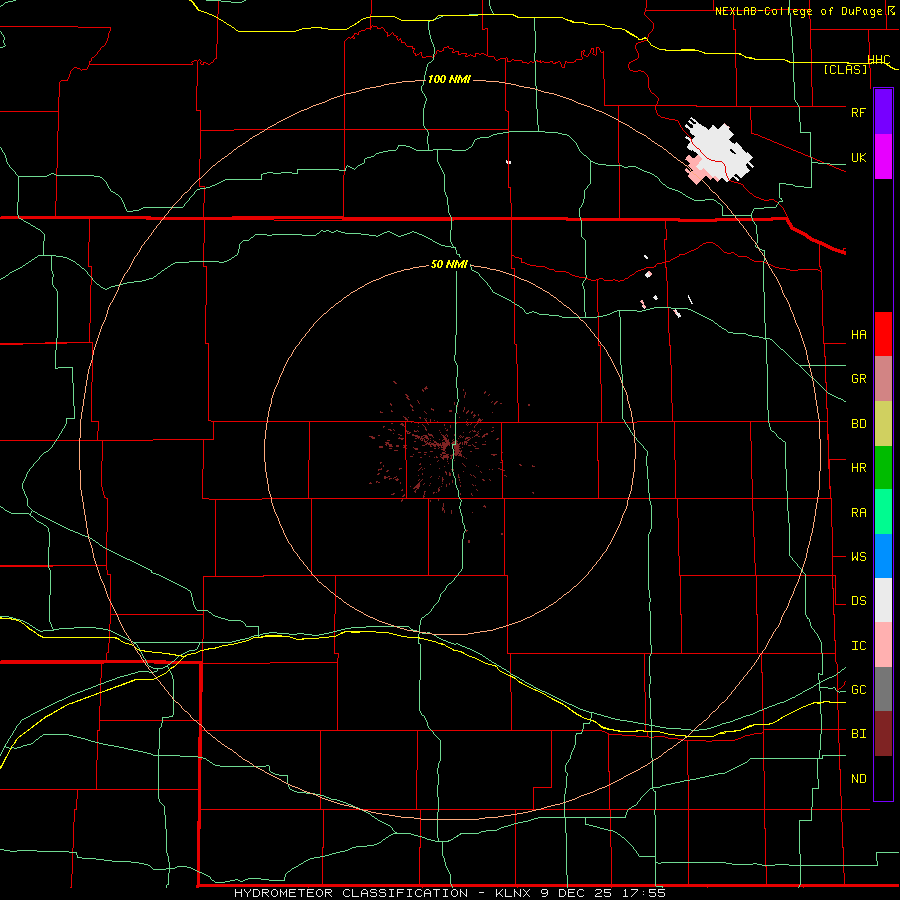Click the "UK" legend label text

(x=858, y=157)
